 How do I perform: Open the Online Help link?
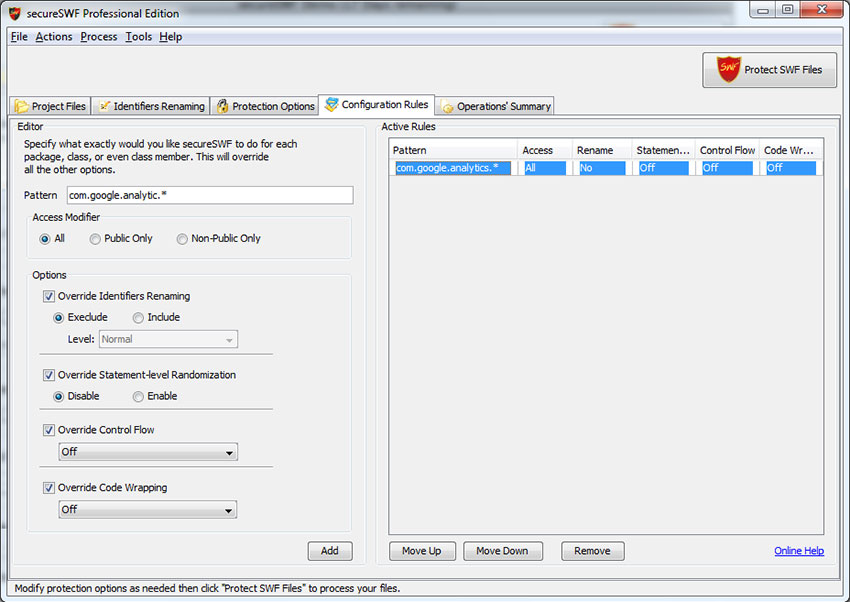coord(798,551)
